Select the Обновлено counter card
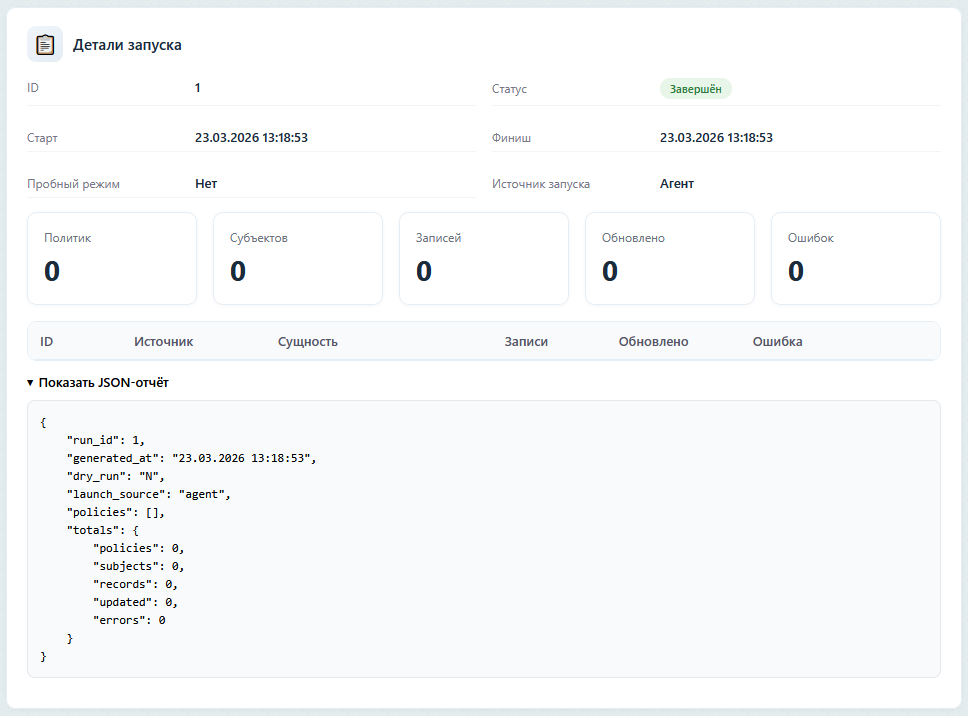The width and height of the screenshot is (968, 716). (x=670, y=258)
